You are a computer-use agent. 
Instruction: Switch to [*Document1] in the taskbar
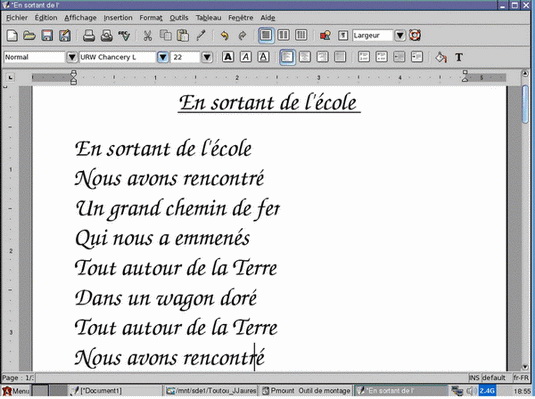click(x=116, y=391)
